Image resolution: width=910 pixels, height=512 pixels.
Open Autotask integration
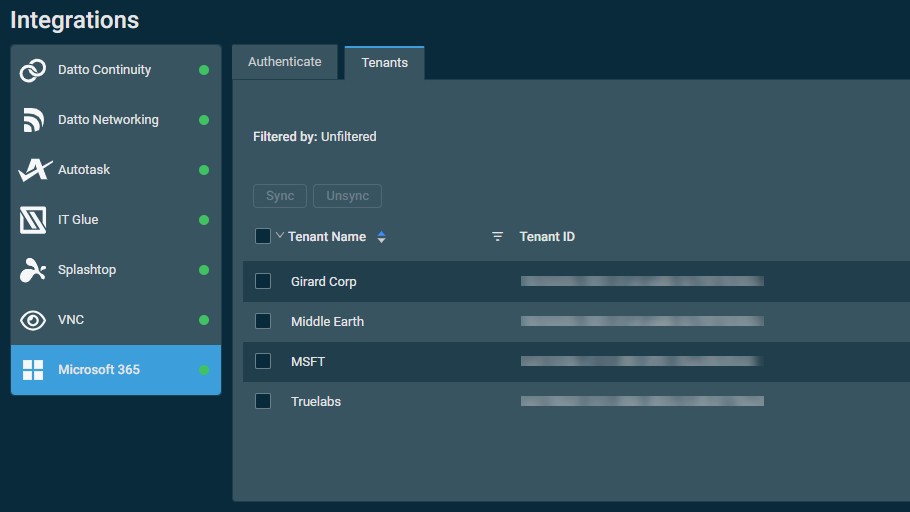point(116,170)
